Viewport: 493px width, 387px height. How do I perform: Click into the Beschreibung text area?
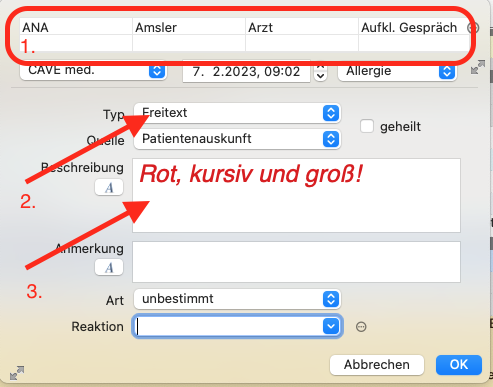tap(296, 196)
